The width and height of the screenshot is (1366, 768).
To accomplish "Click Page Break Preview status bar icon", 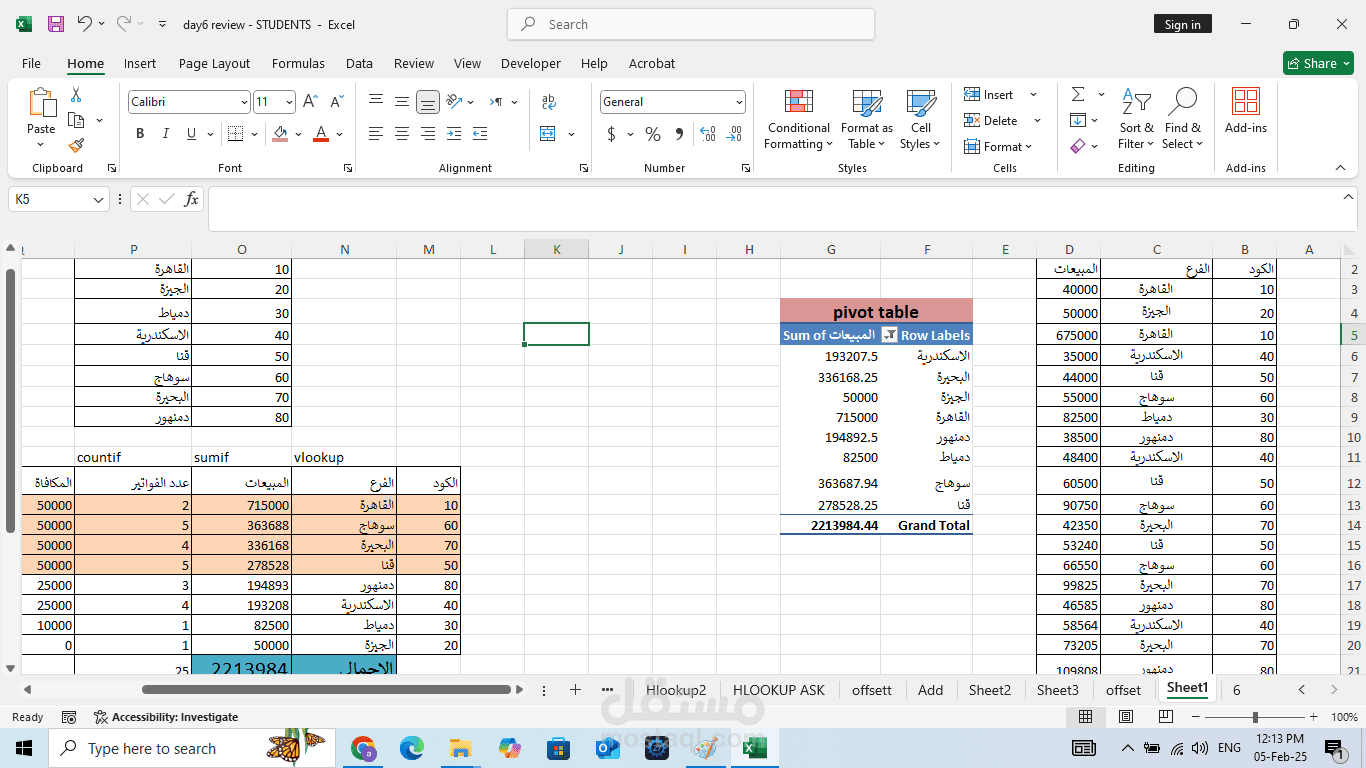I will click(1166, 717).
